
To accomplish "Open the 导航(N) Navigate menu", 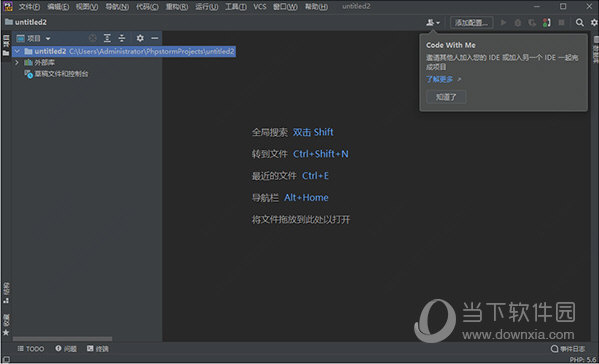I will pyautogui.click(x=117, y=7).
